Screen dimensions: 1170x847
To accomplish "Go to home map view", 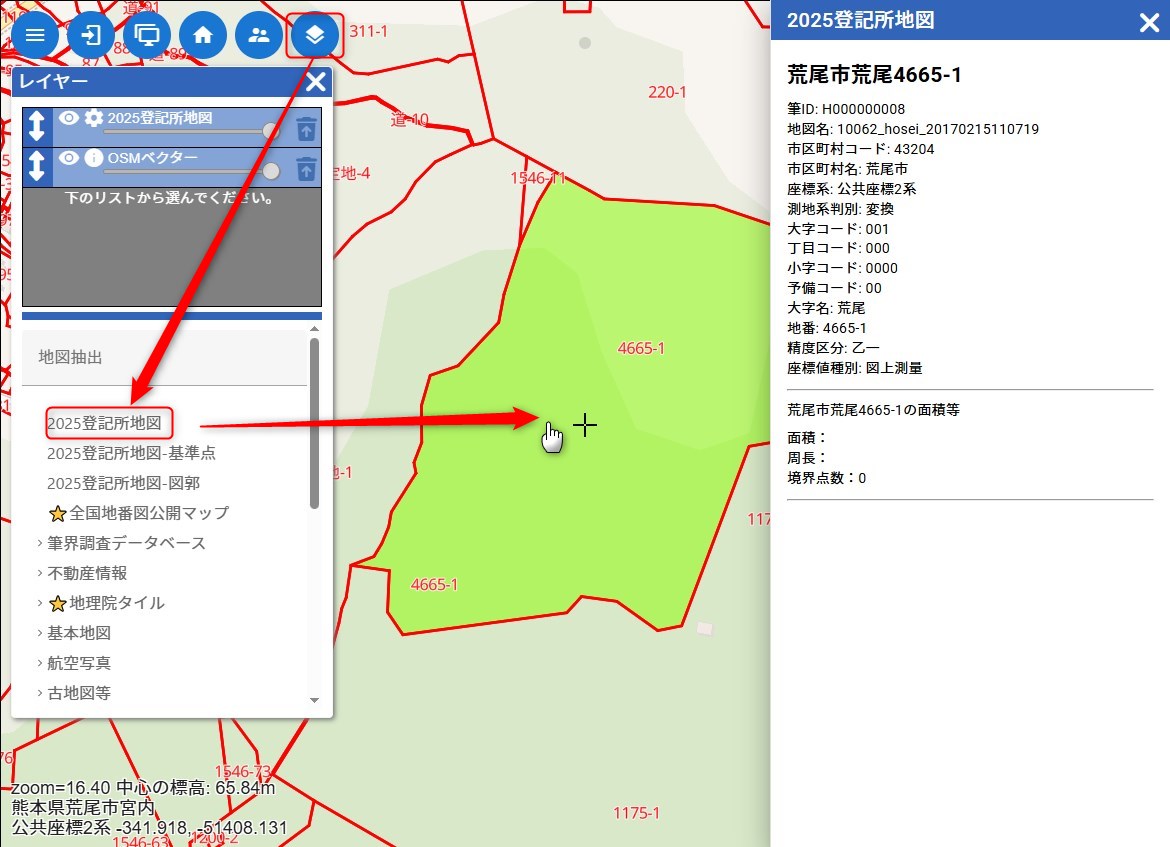I will [203, 35].
